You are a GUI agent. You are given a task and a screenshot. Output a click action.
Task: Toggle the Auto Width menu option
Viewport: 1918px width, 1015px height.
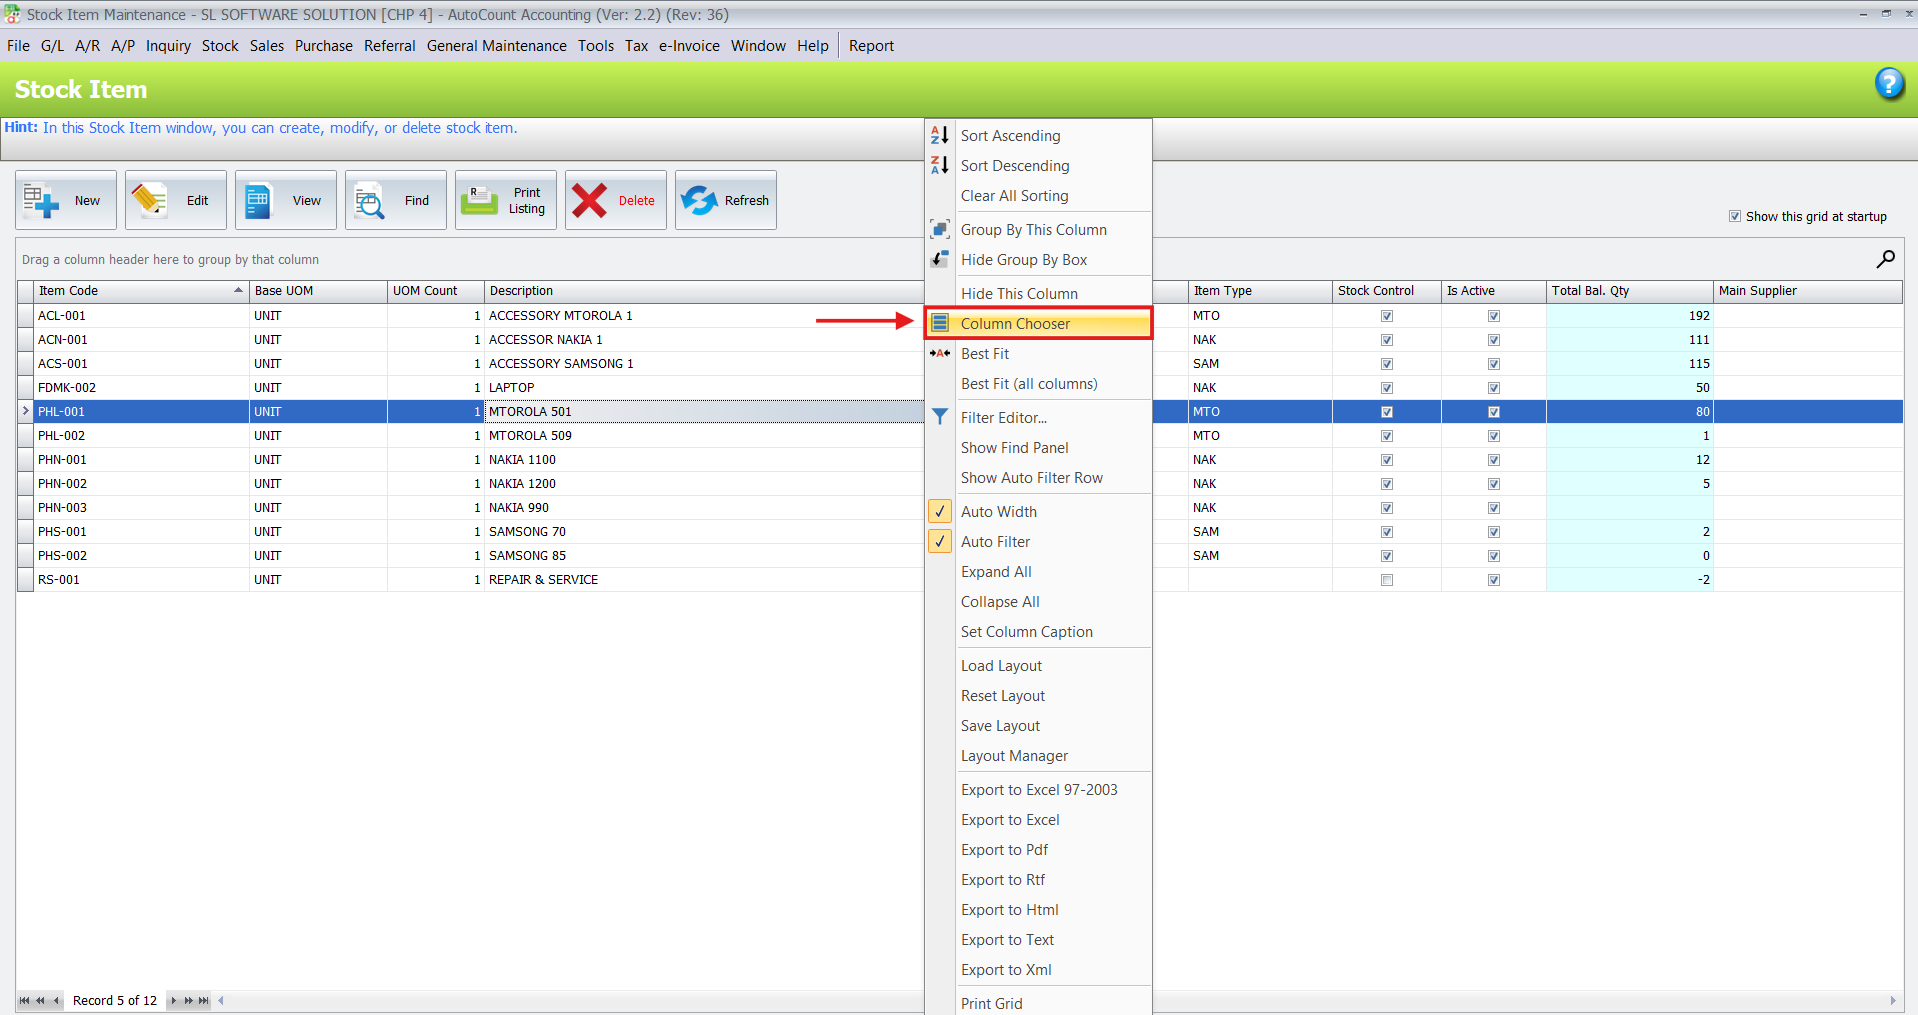coord(998,512)
